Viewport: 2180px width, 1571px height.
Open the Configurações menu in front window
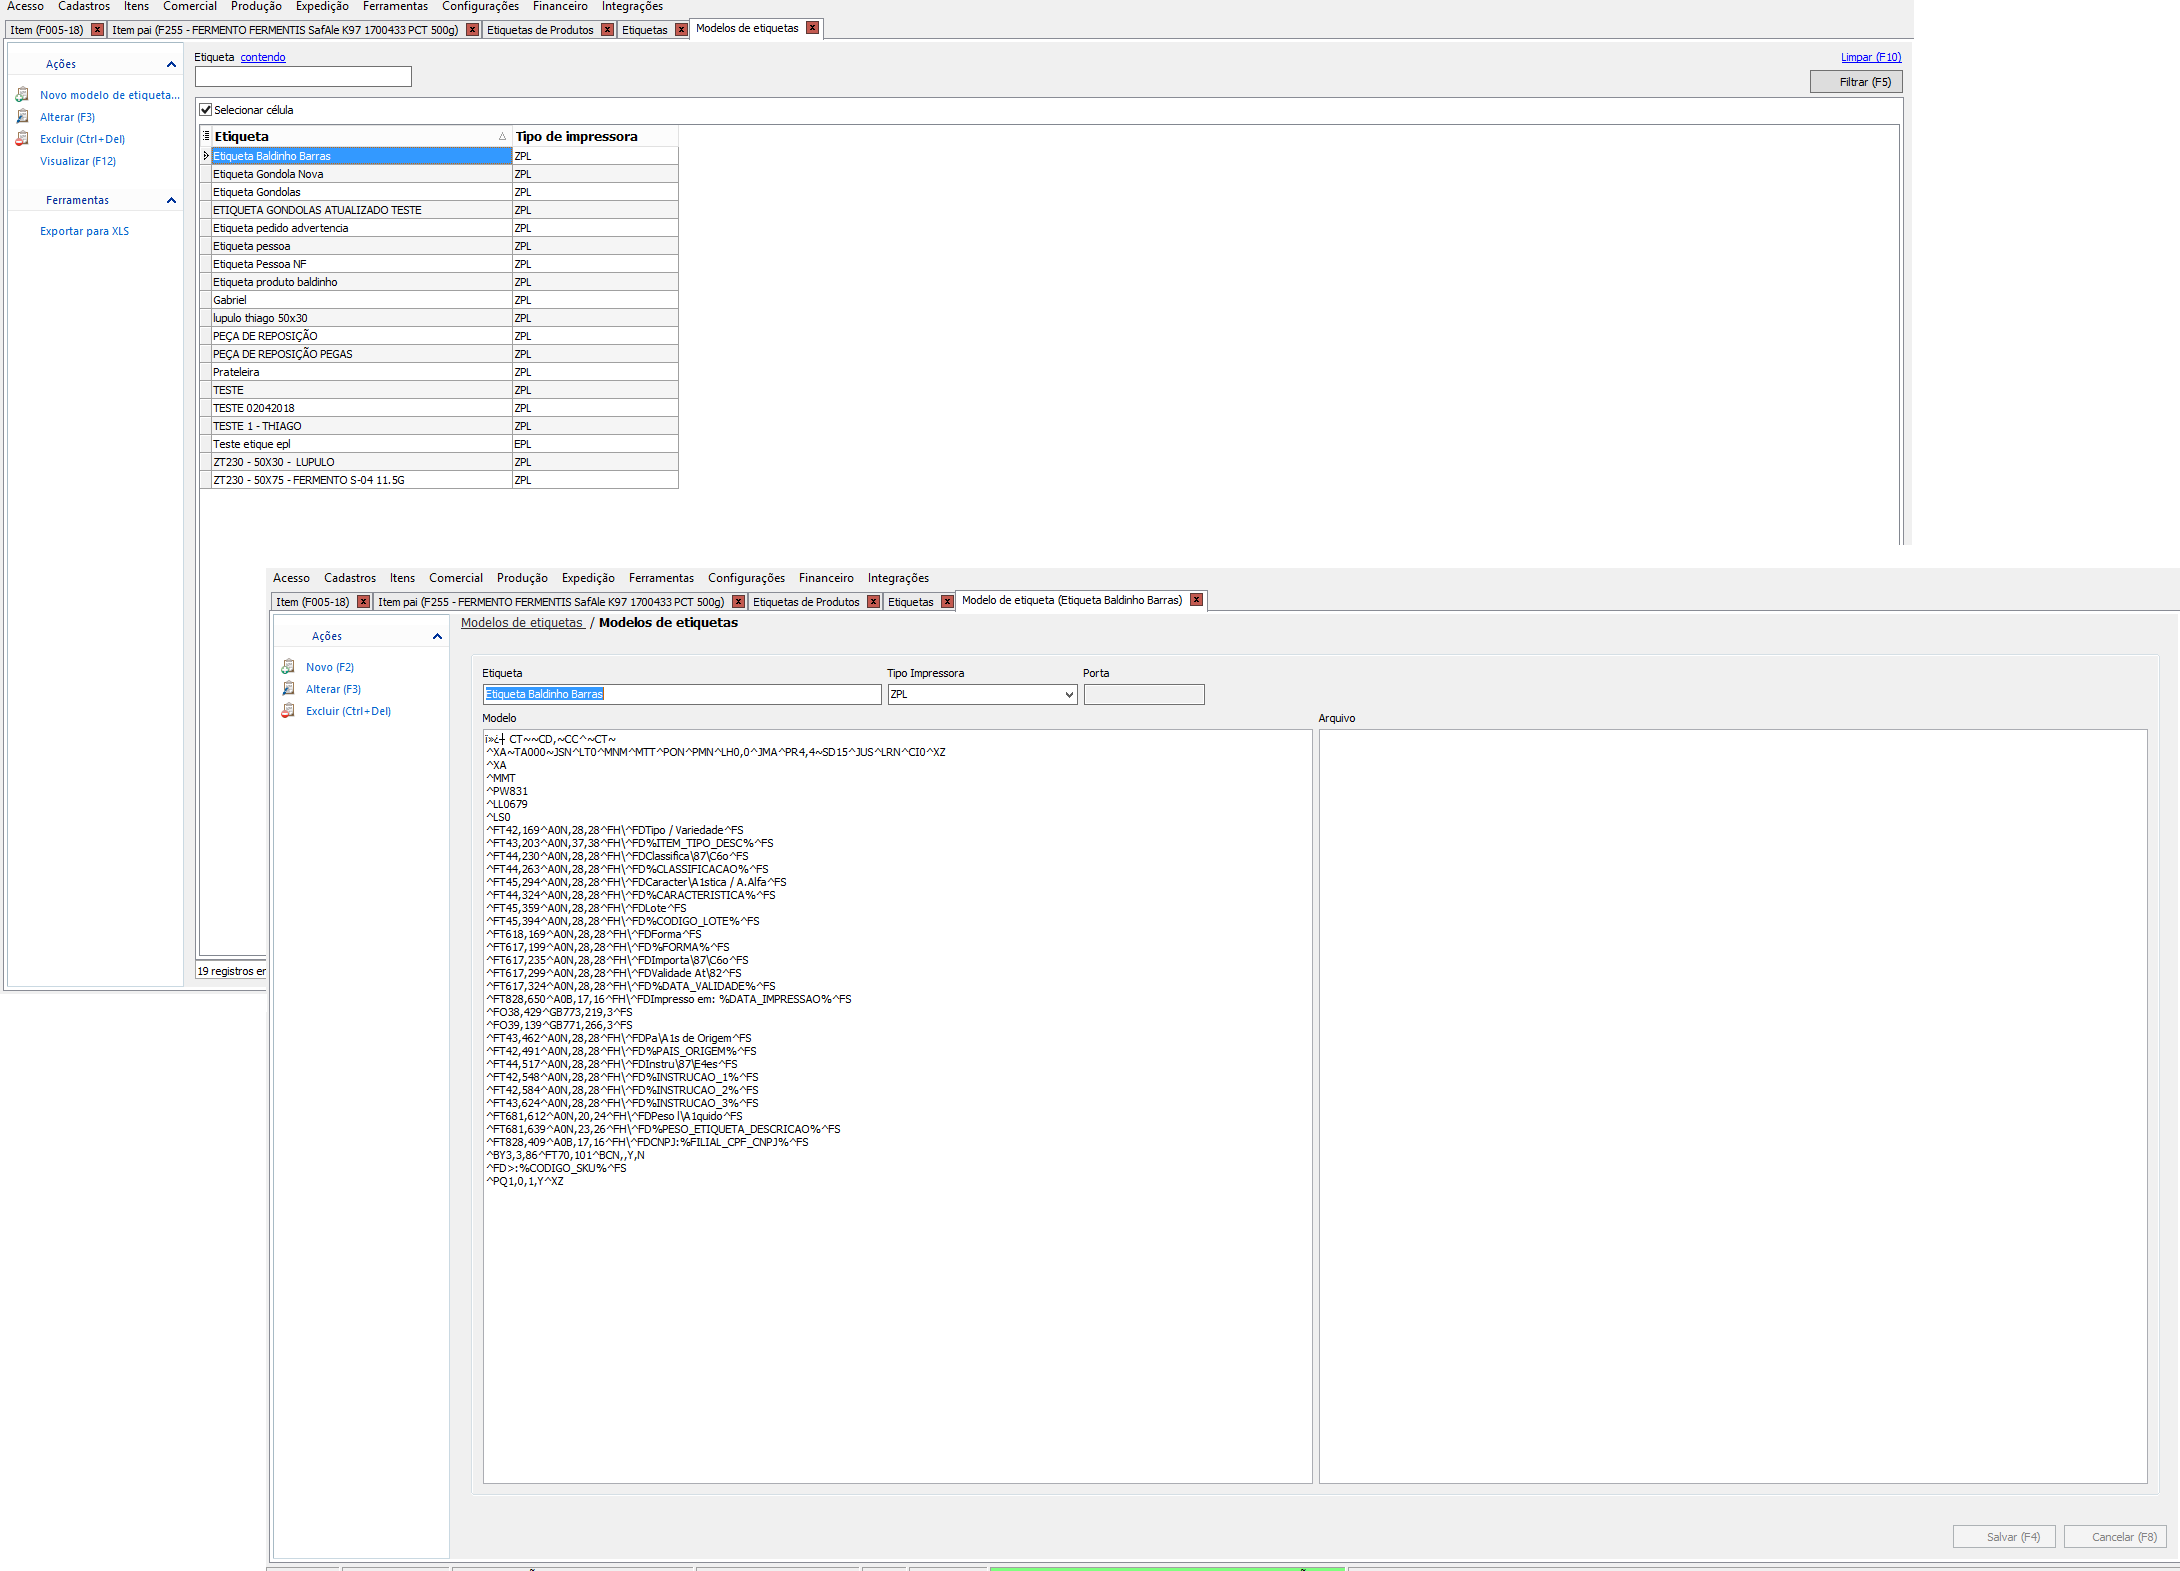tap(746, 578)
